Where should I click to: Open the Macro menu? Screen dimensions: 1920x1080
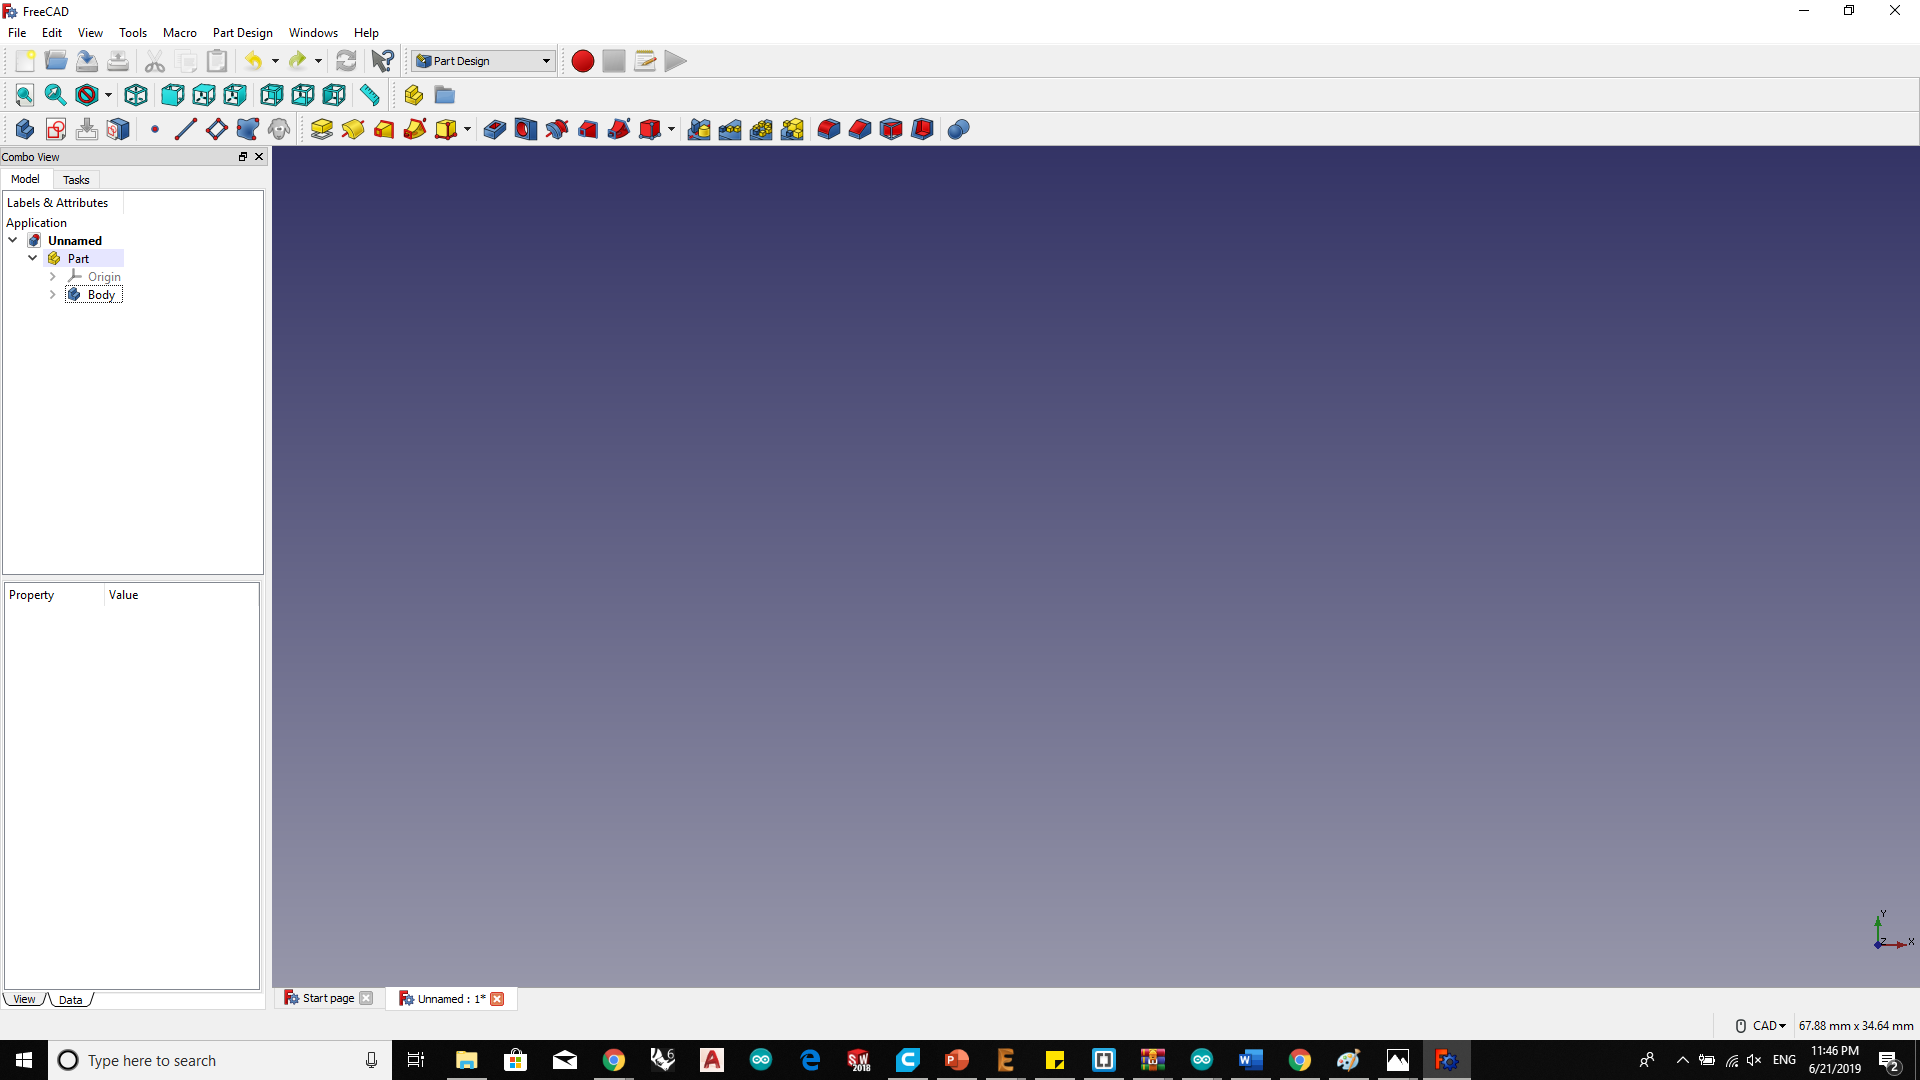[x=179, y=33]
